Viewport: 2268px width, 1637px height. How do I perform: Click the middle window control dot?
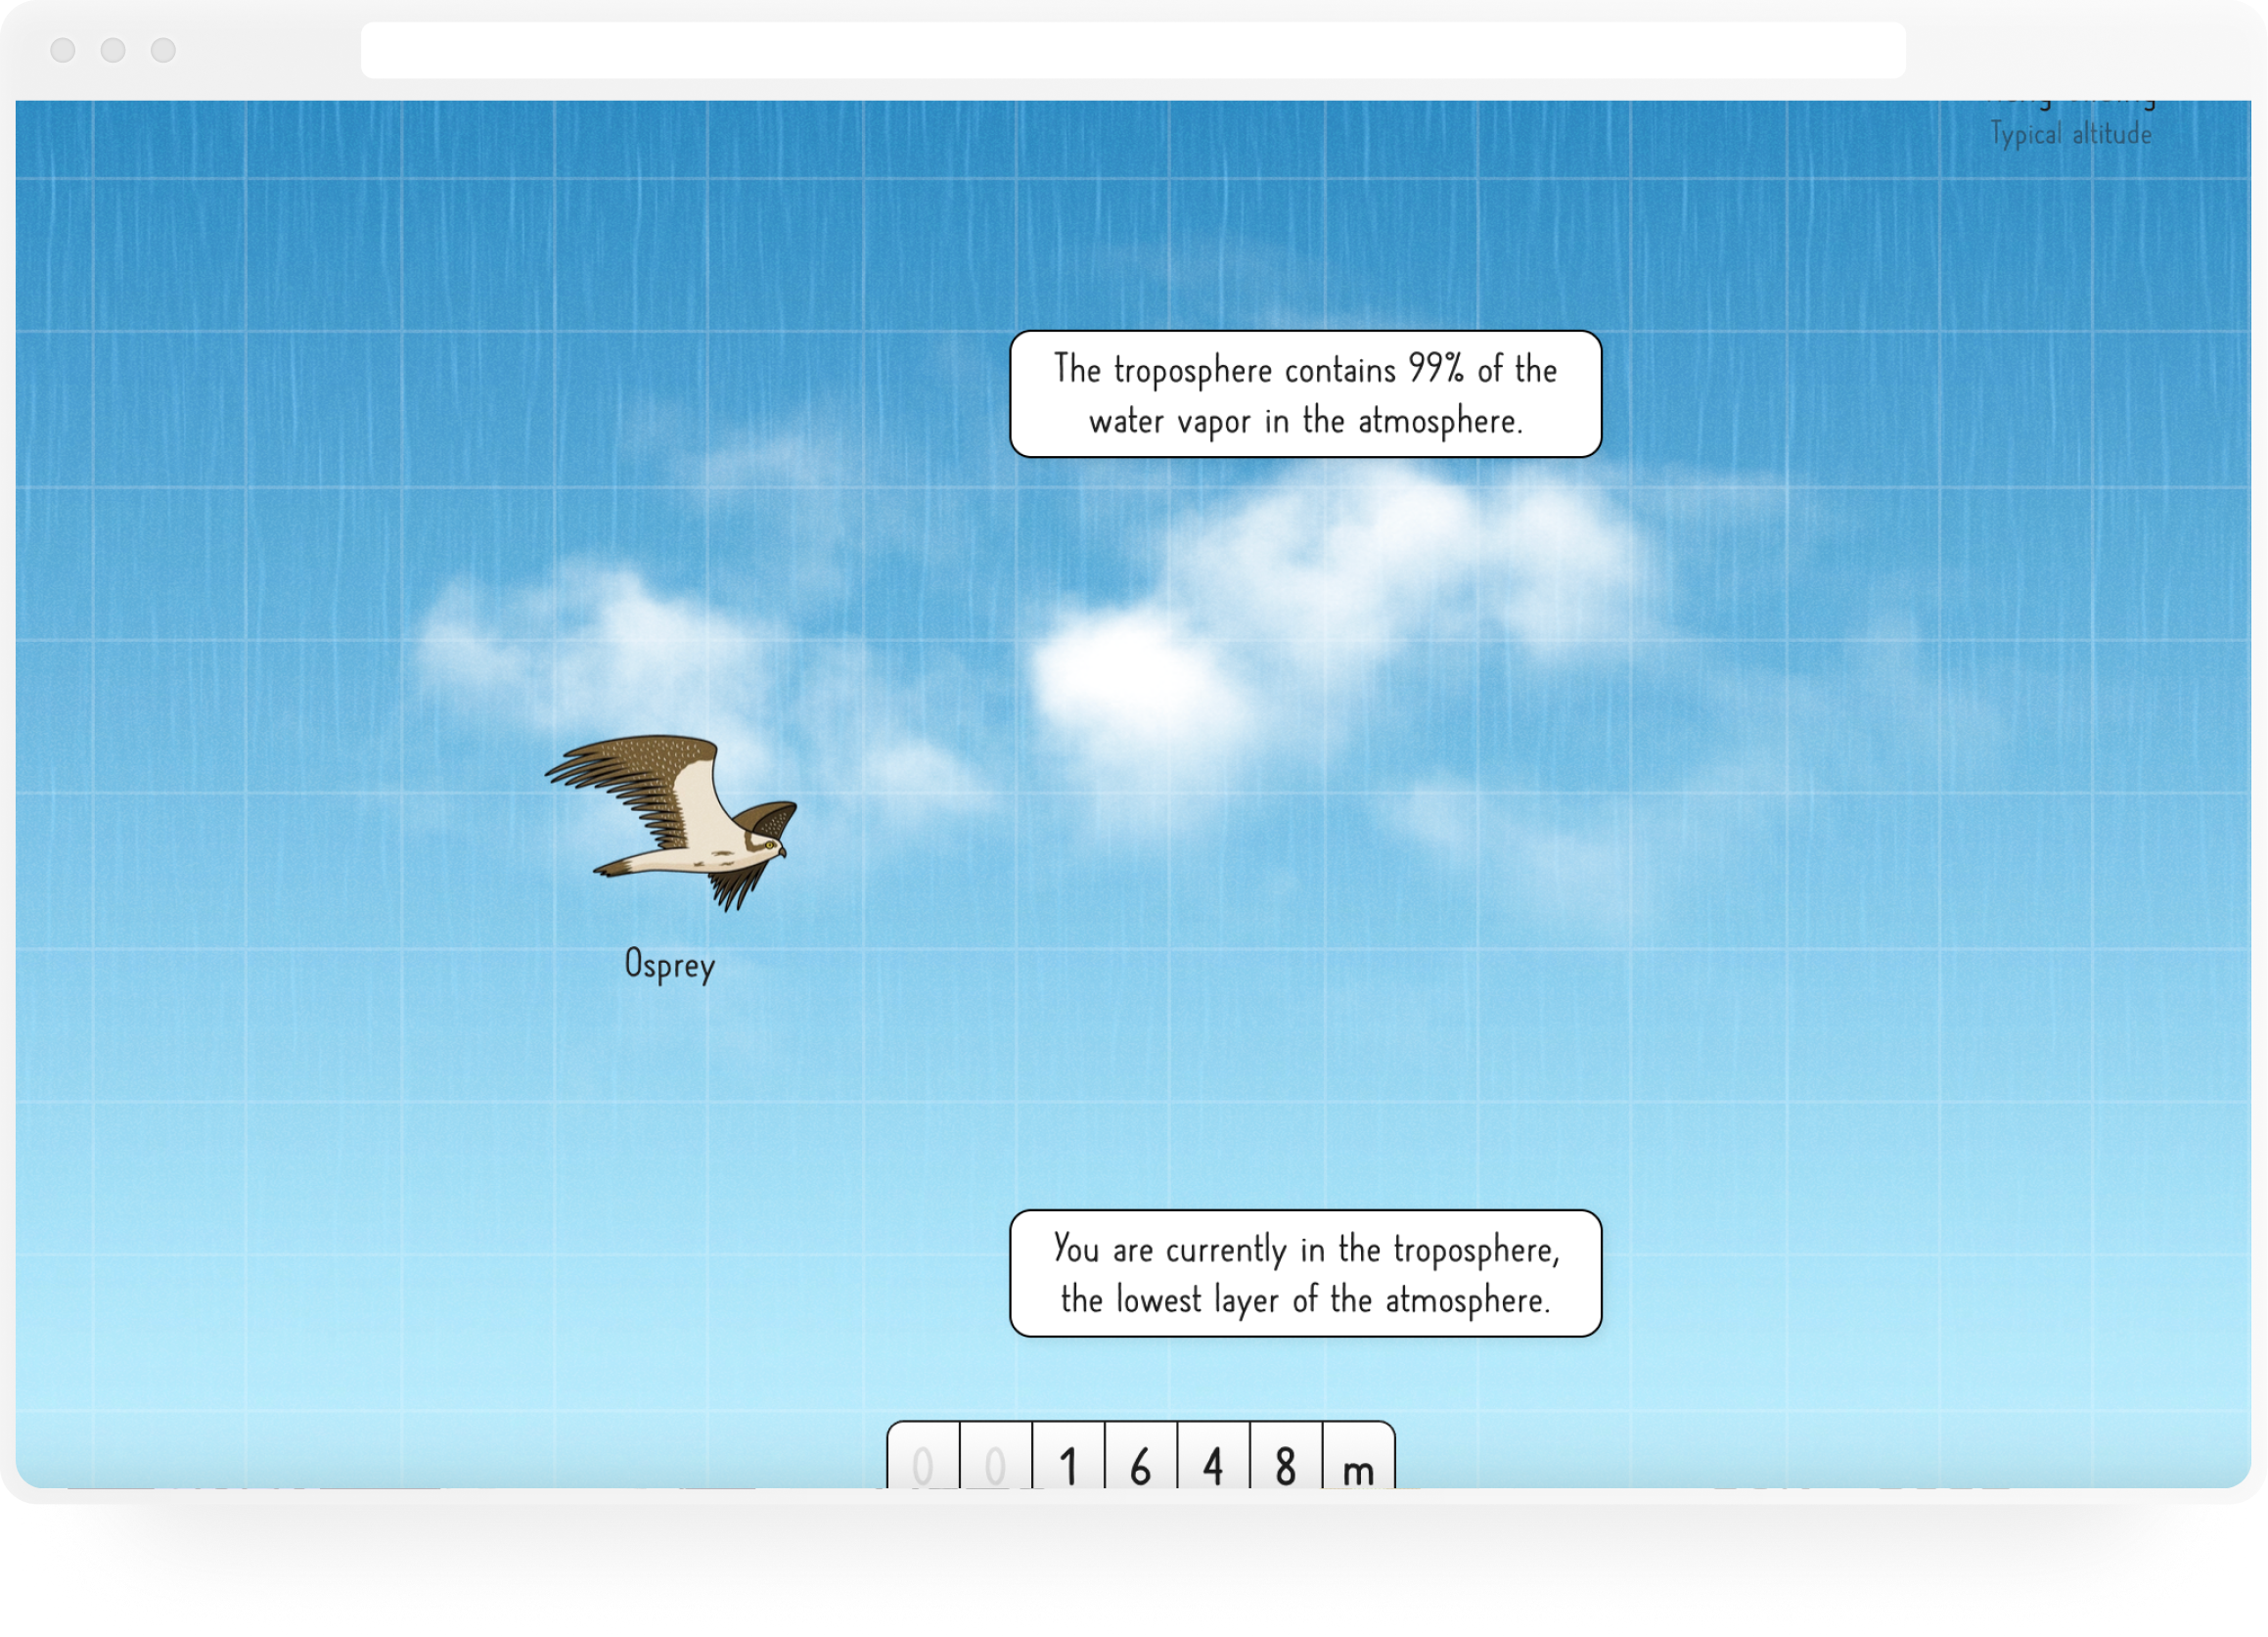tap(113, 50)
